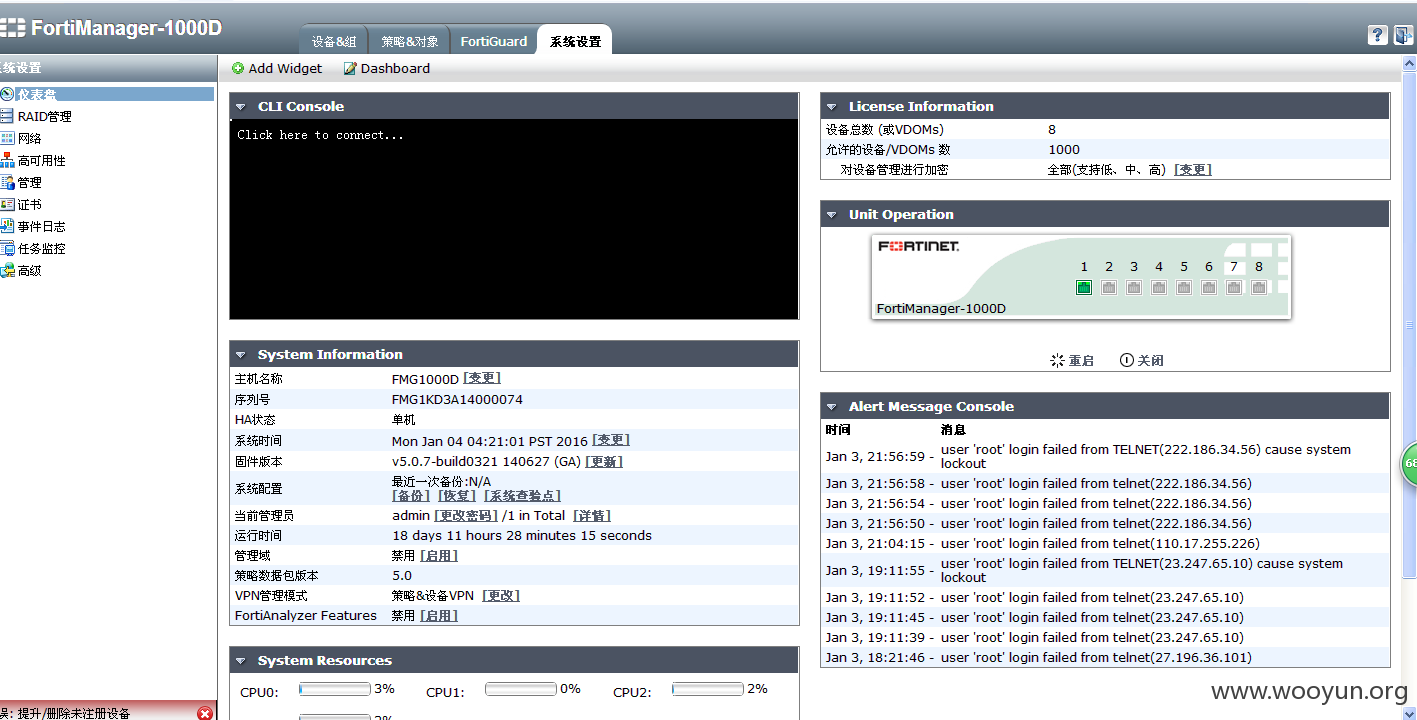This screenshot has width=1417, height=720.
Task: Click the 证书 sidebar icon
Action: click(x=7, y=204)
